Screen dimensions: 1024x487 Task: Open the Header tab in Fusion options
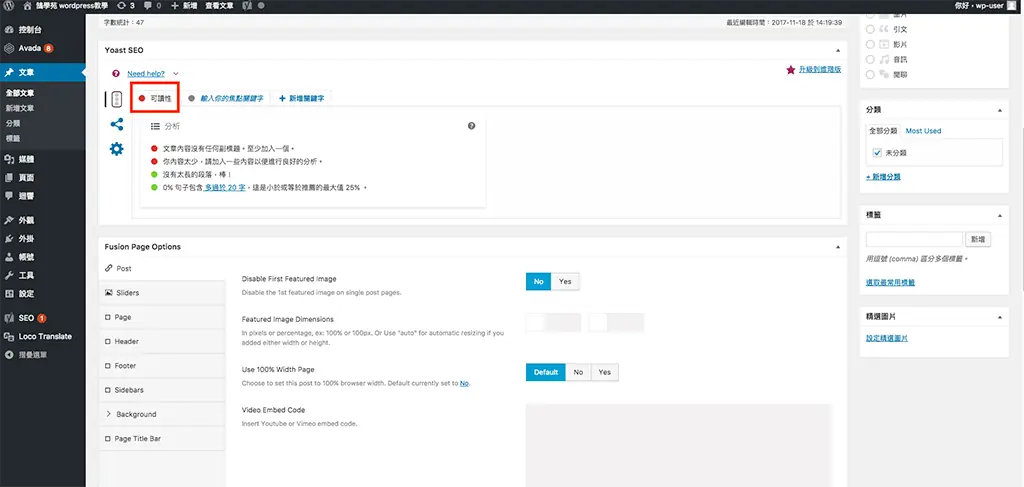[162, 341]
